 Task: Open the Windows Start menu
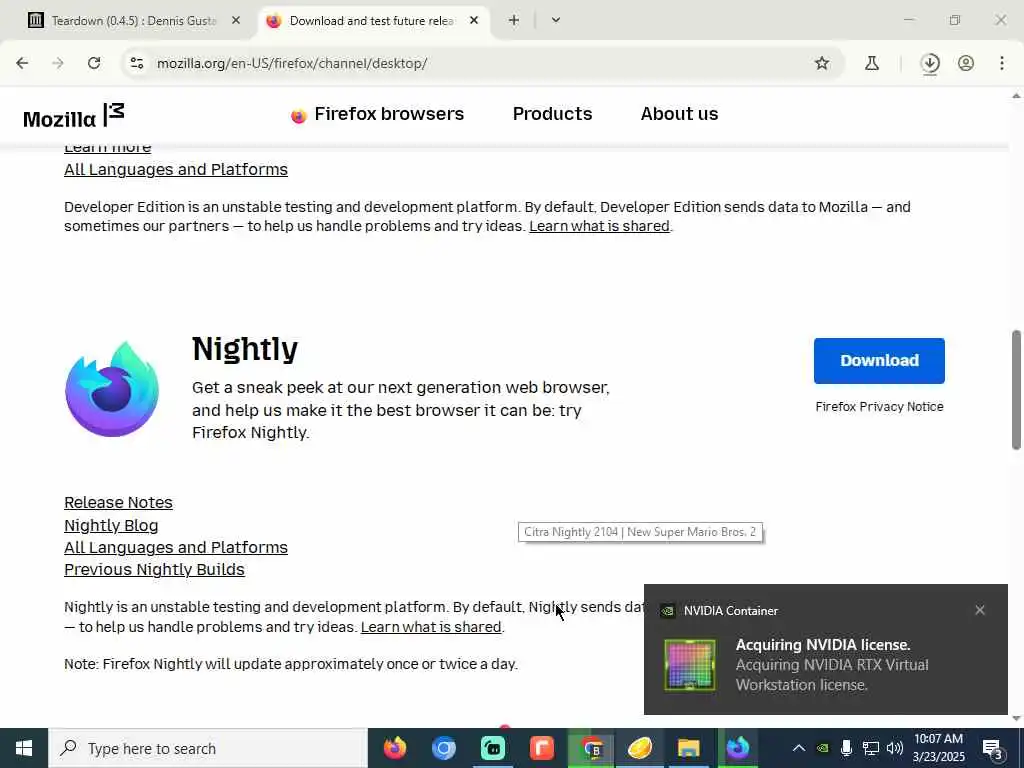pyautogui.click(x=24, y=748)
